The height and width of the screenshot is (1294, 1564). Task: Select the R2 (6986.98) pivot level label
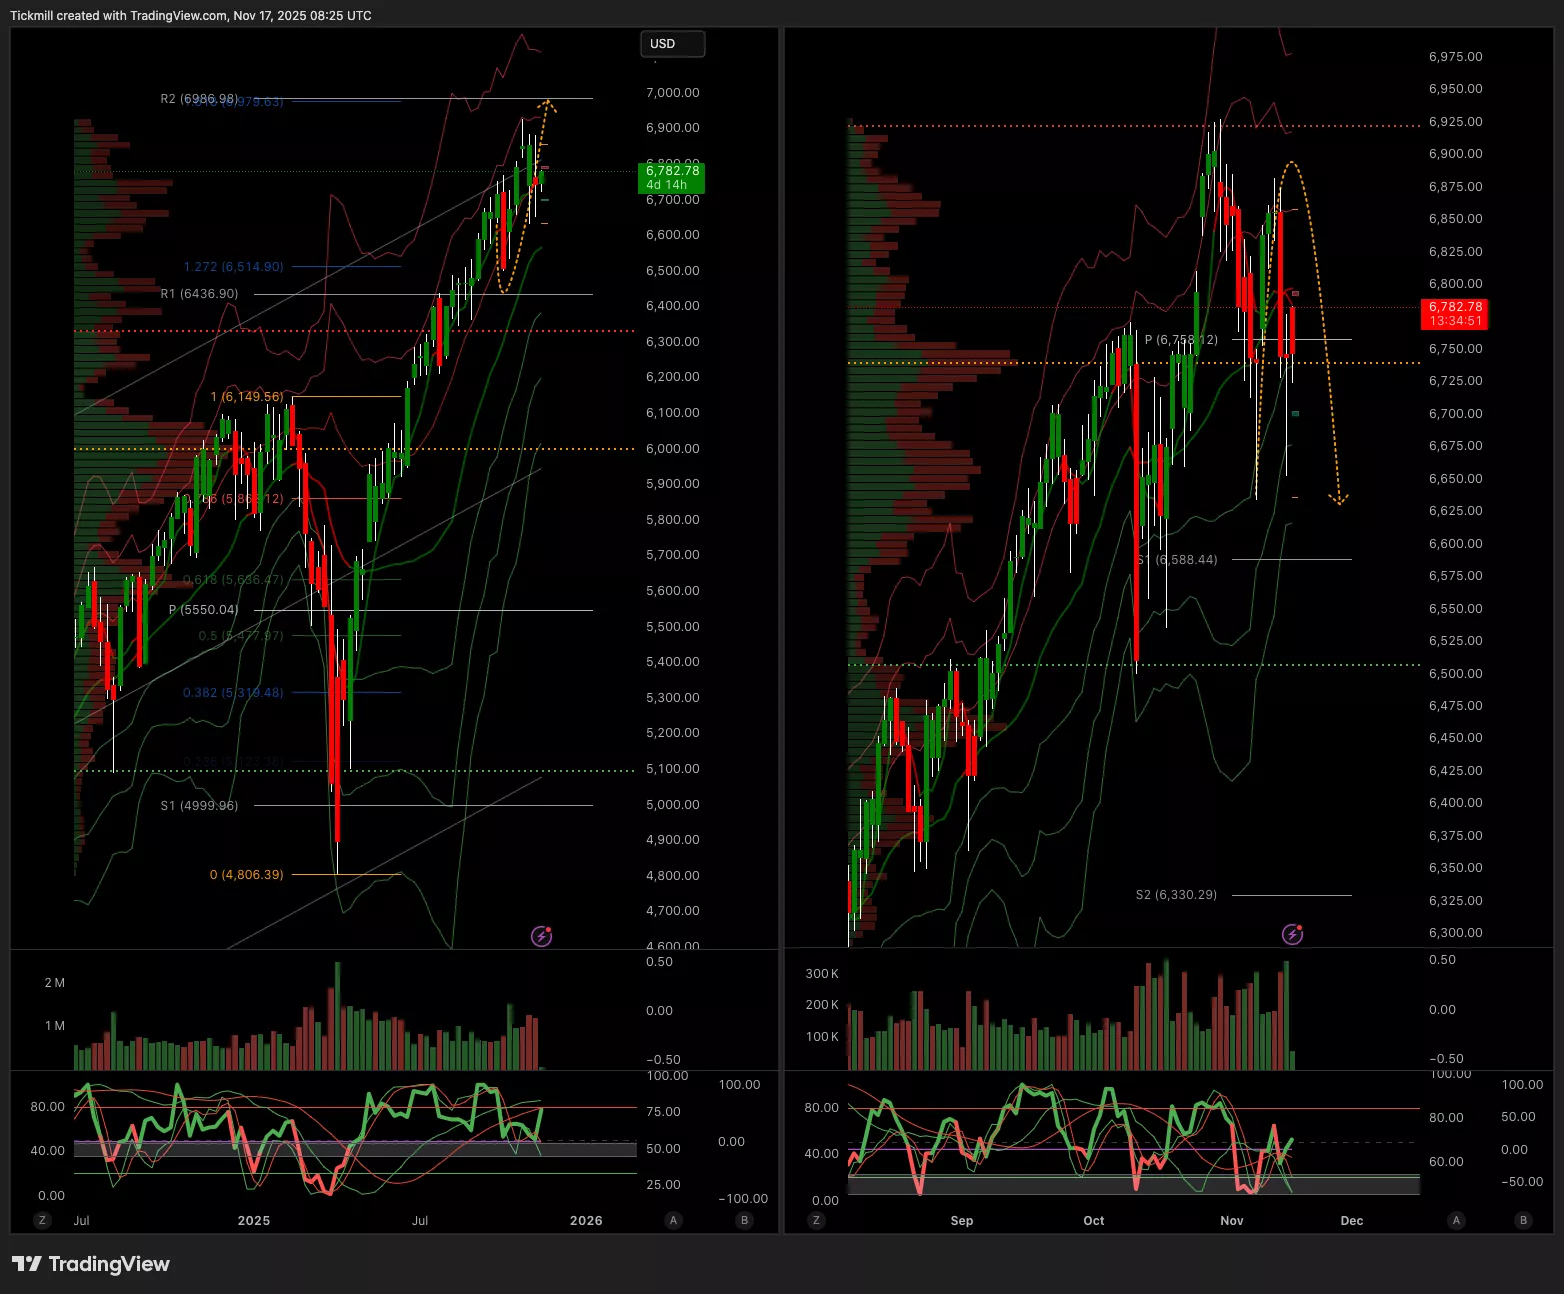199,99
